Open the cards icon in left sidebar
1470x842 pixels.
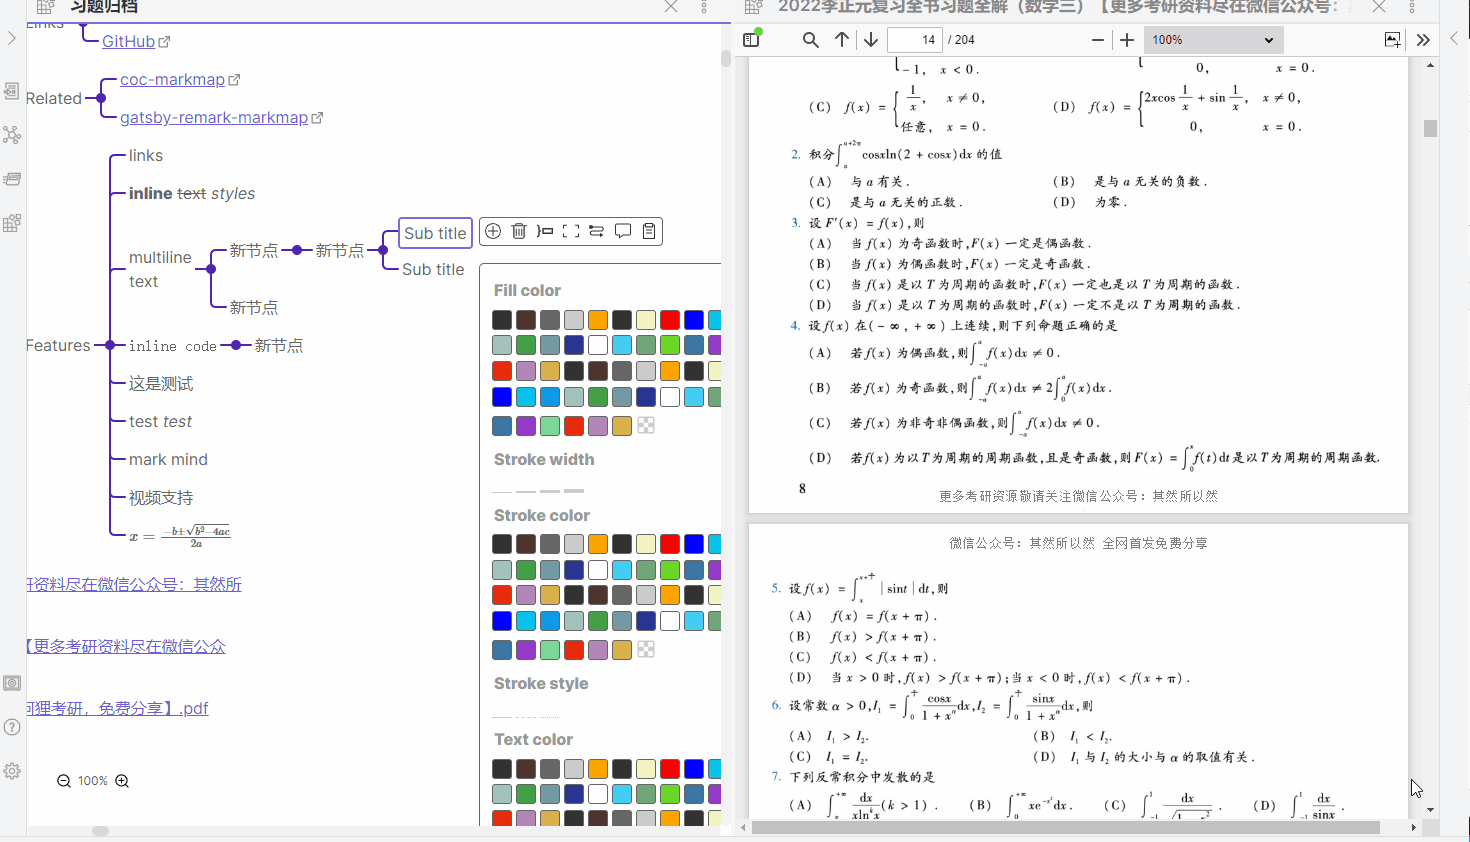tap(12, 179)
